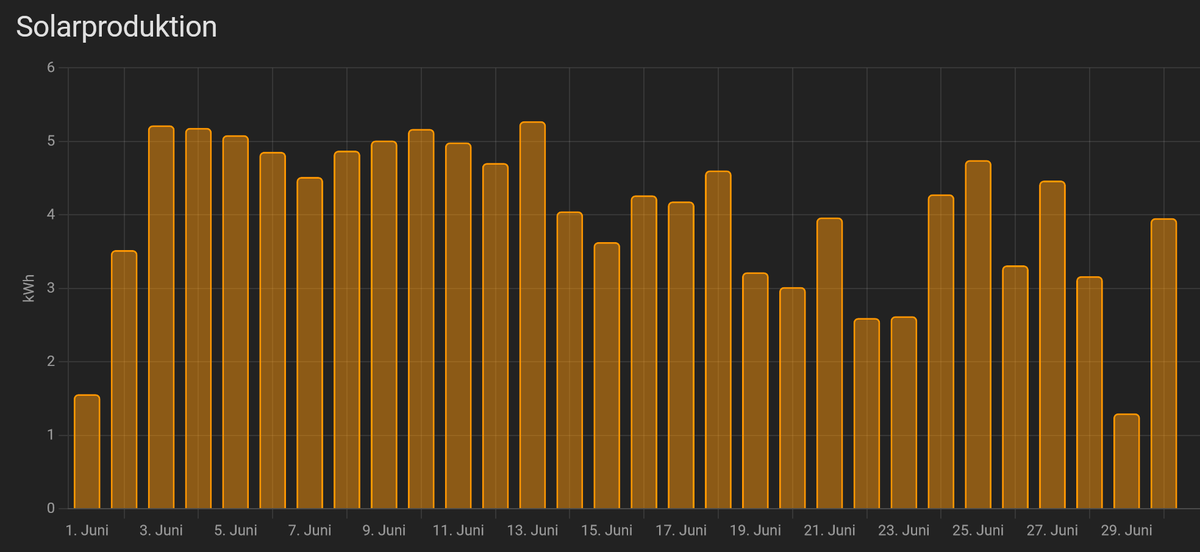
Task: Click the 0 value on y-axis
Action: [51, 509]
